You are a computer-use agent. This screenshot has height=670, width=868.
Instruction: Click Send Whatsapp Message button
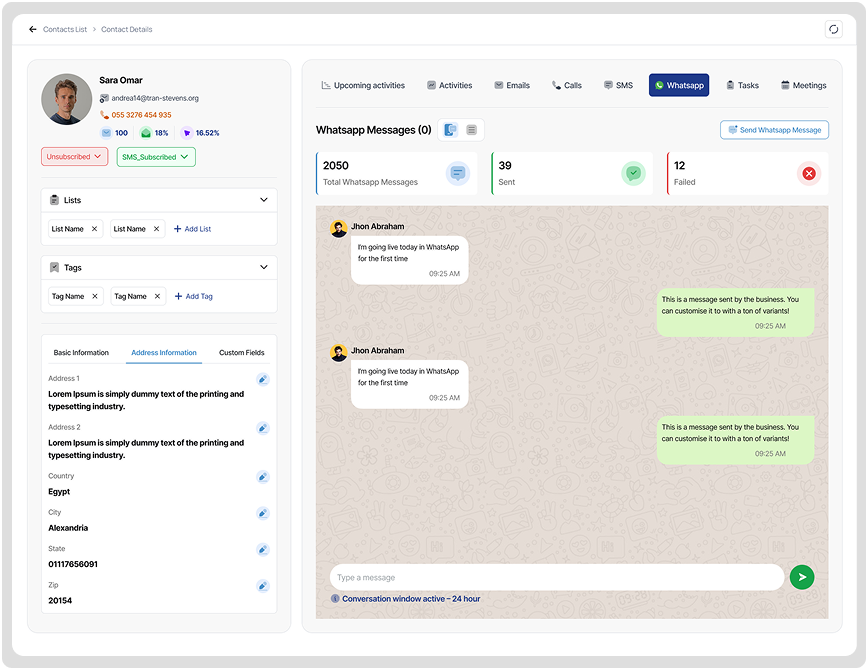pyautogui.click(x=774, y=130)
